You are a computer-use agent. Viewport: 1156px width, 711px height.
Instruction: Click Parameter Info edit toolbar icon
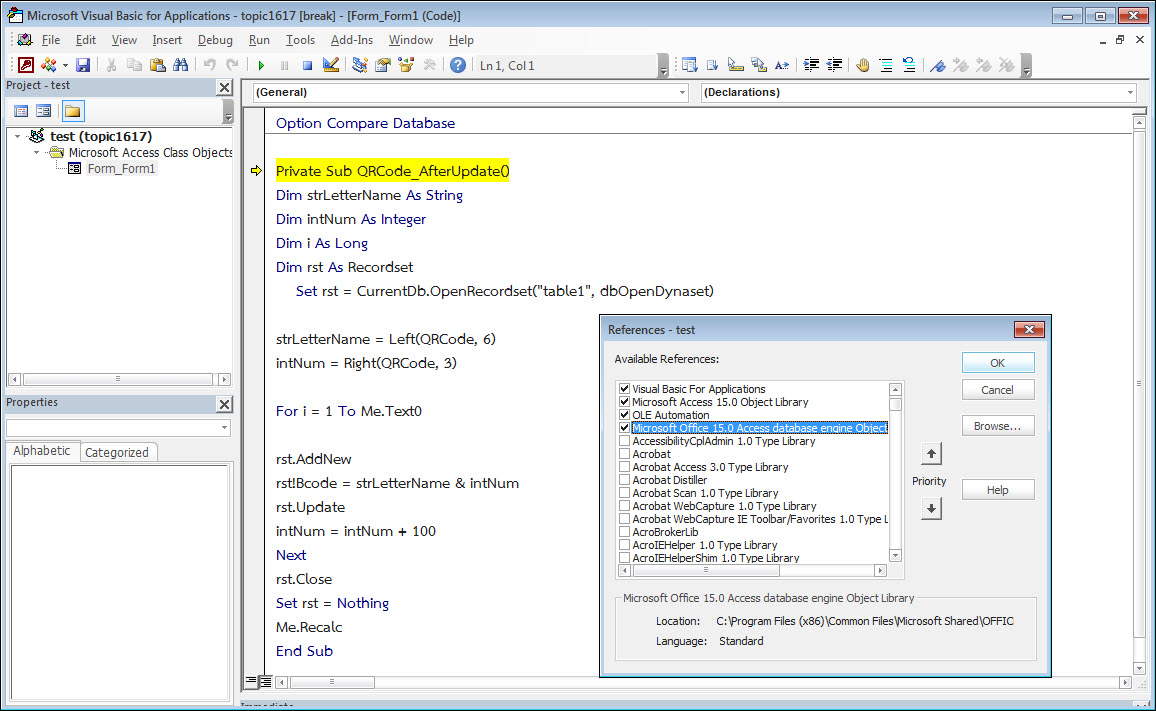tap(759, 65)
